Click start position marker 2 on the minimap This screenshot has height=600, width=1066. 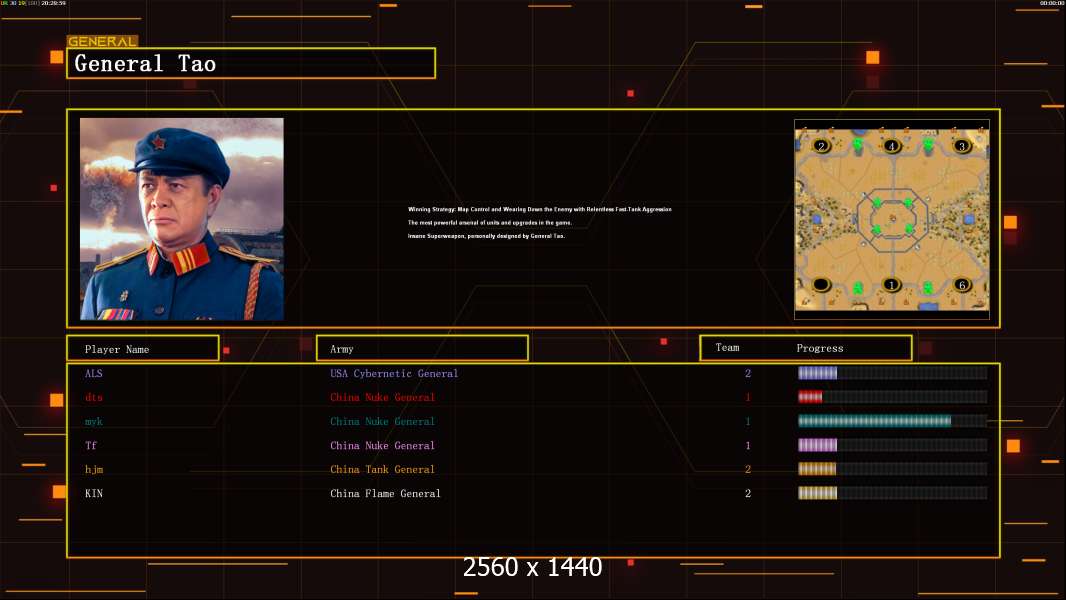click(821, 146)
